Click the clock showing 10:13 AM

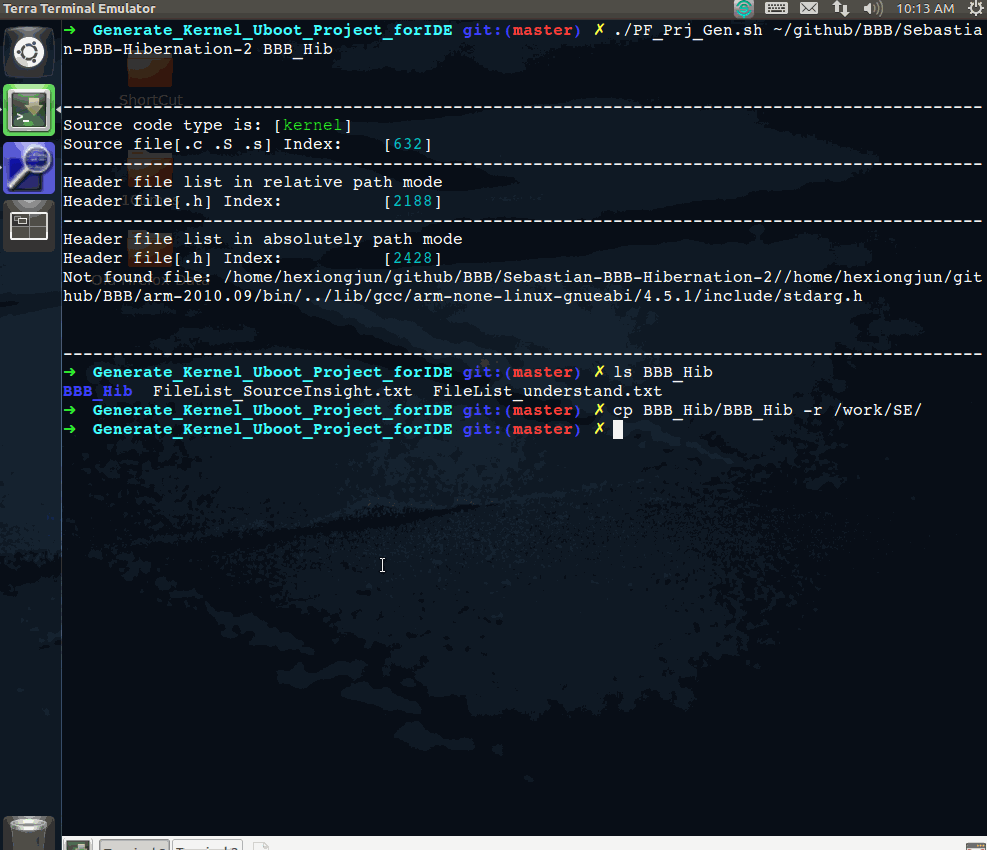click(924, 9)
